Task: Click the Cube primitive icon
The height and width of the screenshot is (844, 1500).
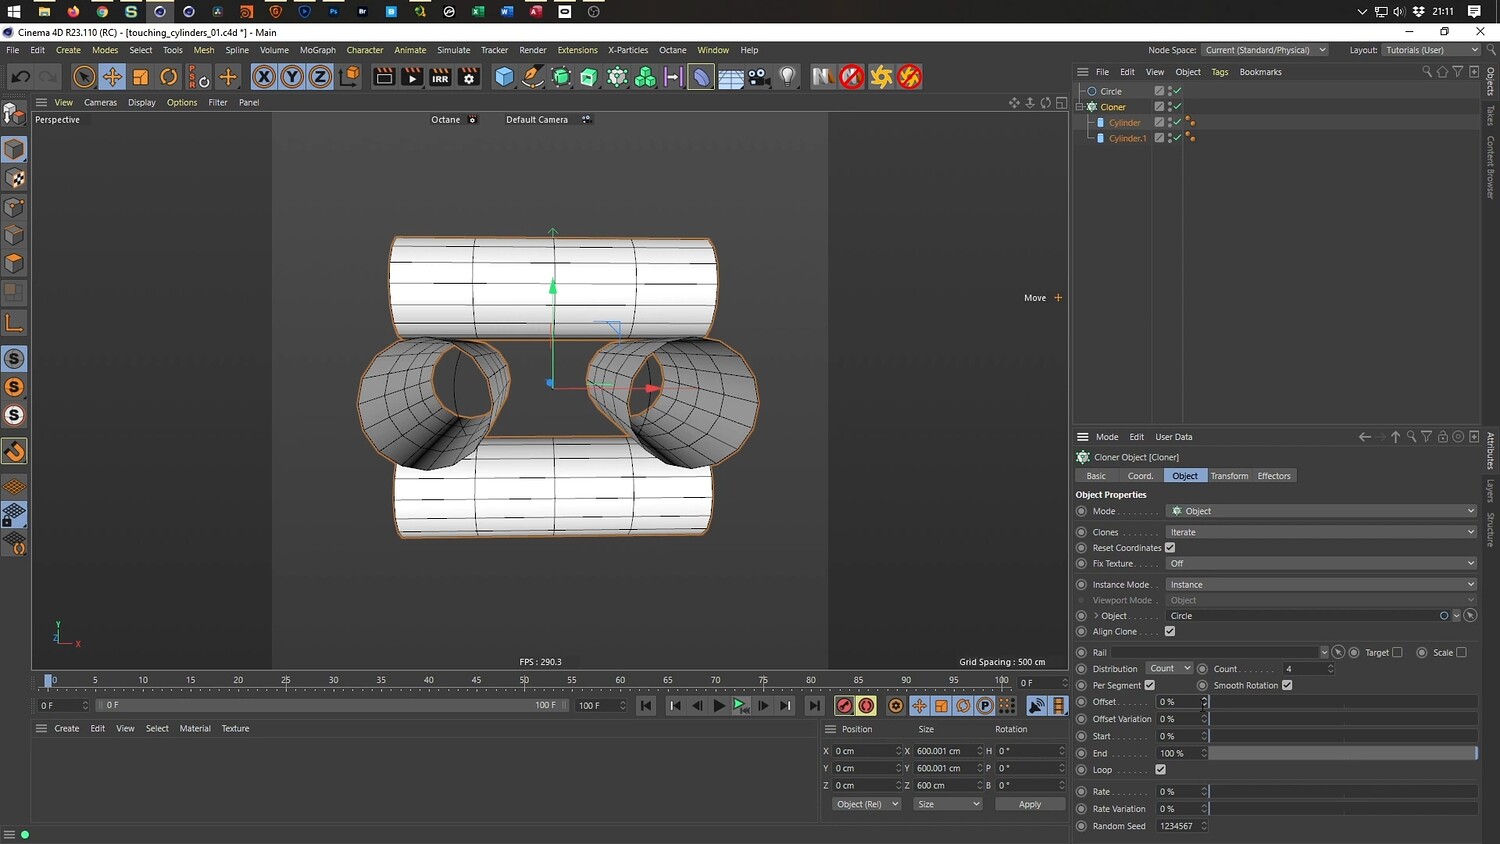Action: click(505, 77)
